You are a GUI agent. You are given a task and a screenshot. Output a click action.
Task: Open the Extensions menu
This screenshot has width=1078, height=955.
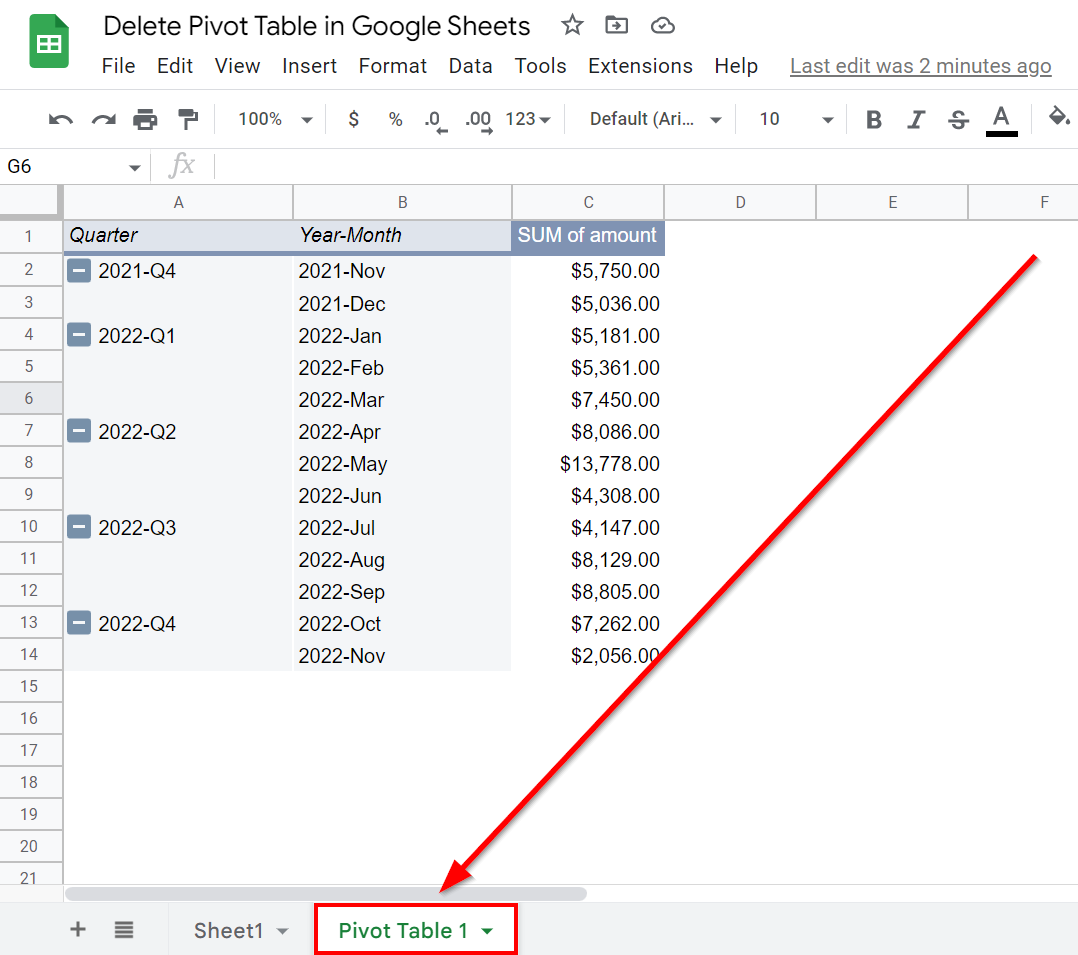[640, 66]
